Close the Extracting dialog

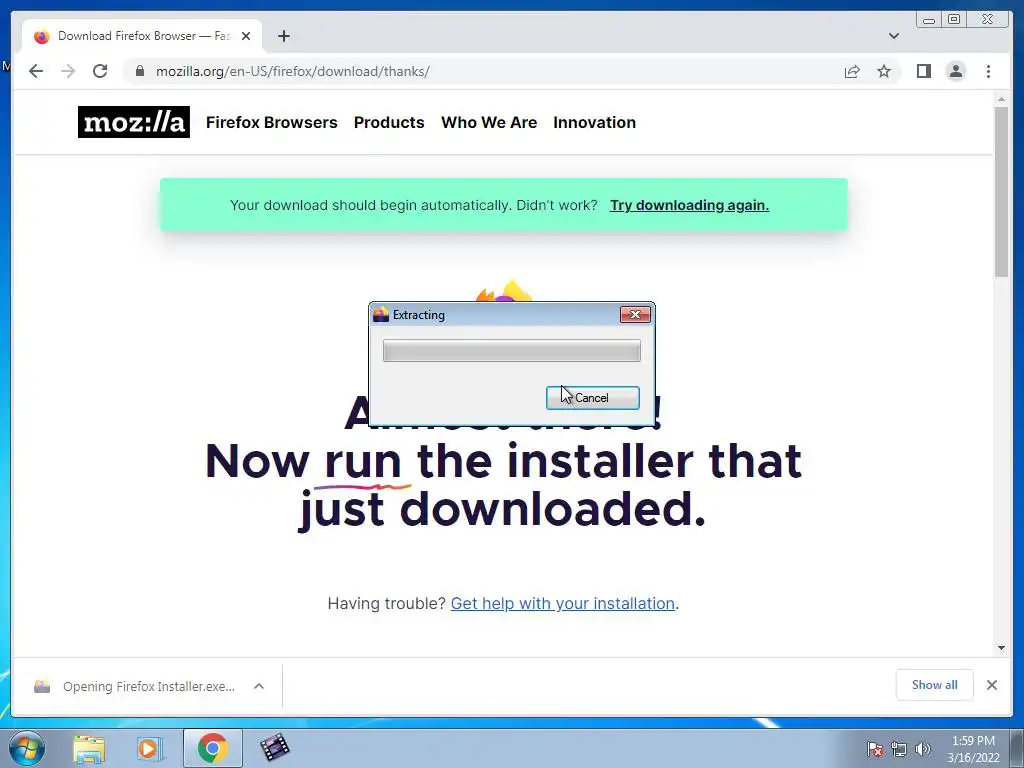pyautogui.click(x=635, y=315)
